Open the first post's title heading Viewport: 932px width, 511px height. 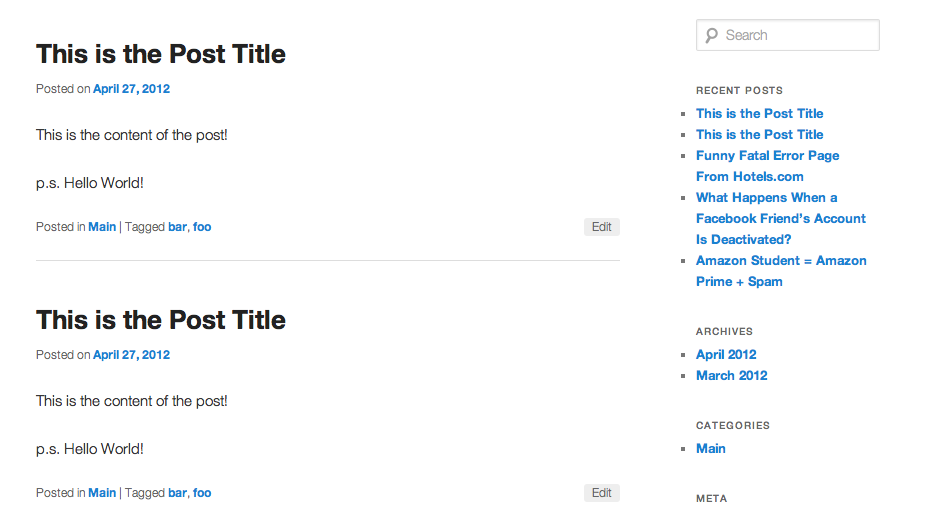click(x=161, y=54)
